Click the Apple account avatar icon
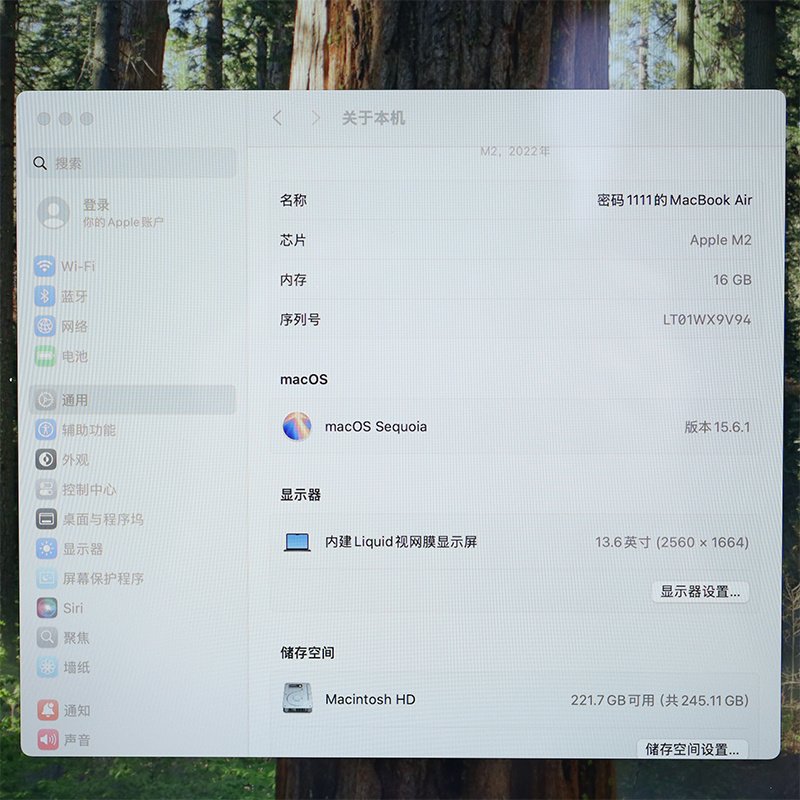The width and height of the screenshot is (800, 800). coord(54,212)
